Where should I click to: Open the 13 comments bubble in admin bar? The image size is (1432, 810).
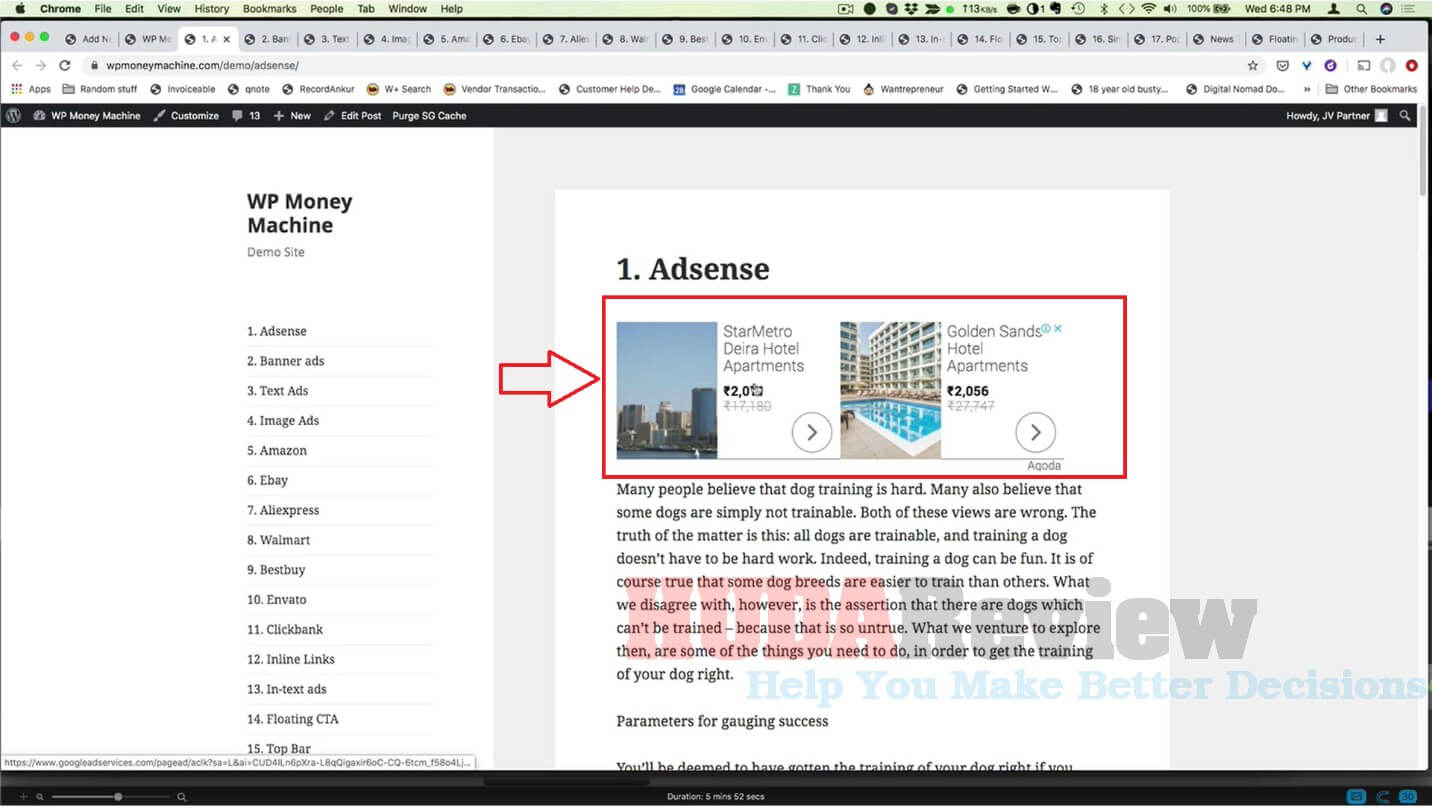pyautogui.click(x=246, y=115)
